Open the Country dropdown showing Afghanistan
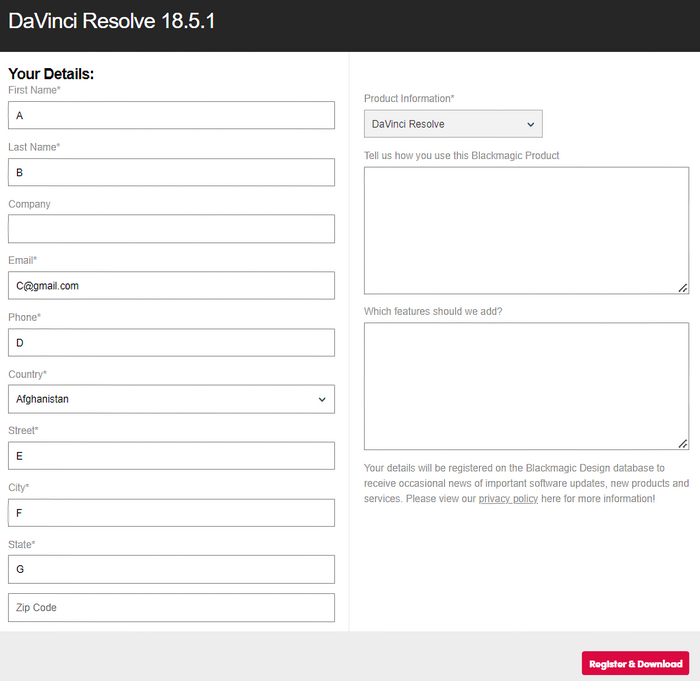 [x=171, y=399]
